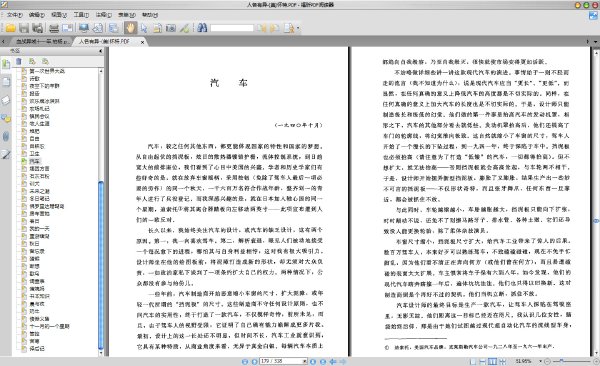Image resolution: width=600 pixels, height=366 pixels.
Task: Click the blue back-view arrow
Action: 333,361
